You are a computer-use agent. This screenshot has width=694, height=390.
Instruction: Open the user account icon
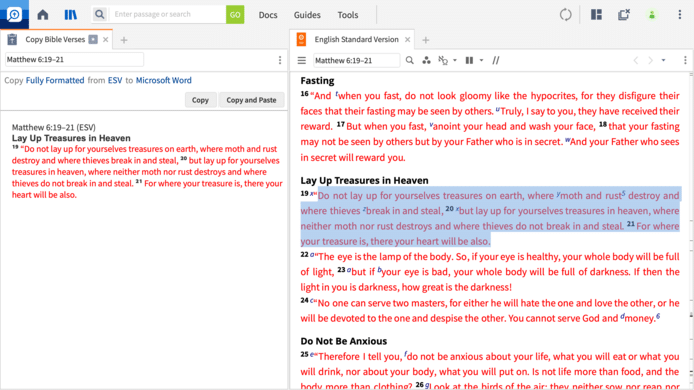(652, 15)
